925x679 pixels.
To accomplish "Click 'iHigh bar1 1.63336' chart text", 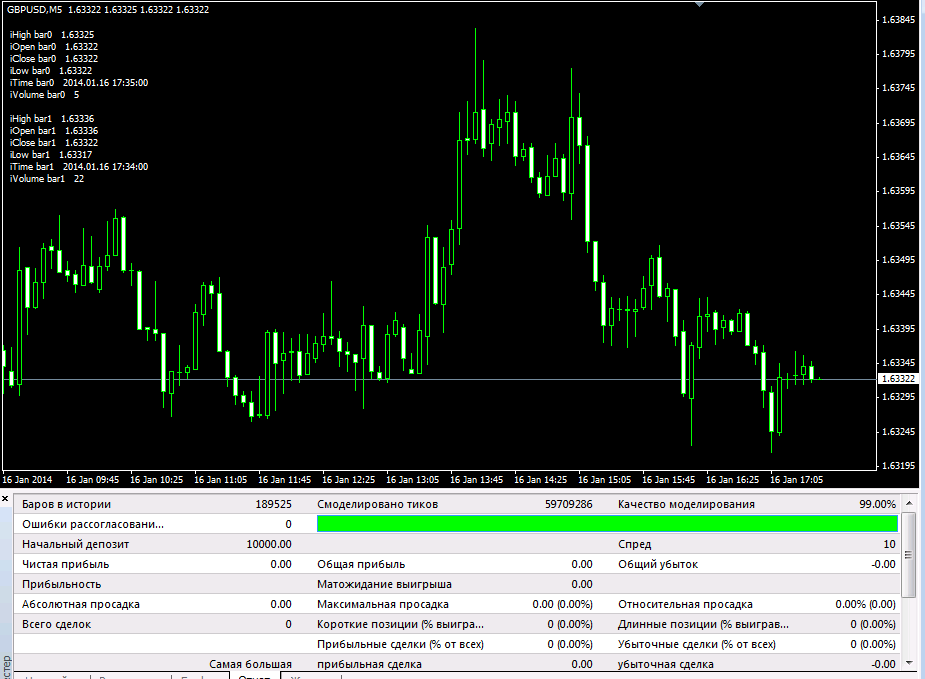I will tap(52, 119).
